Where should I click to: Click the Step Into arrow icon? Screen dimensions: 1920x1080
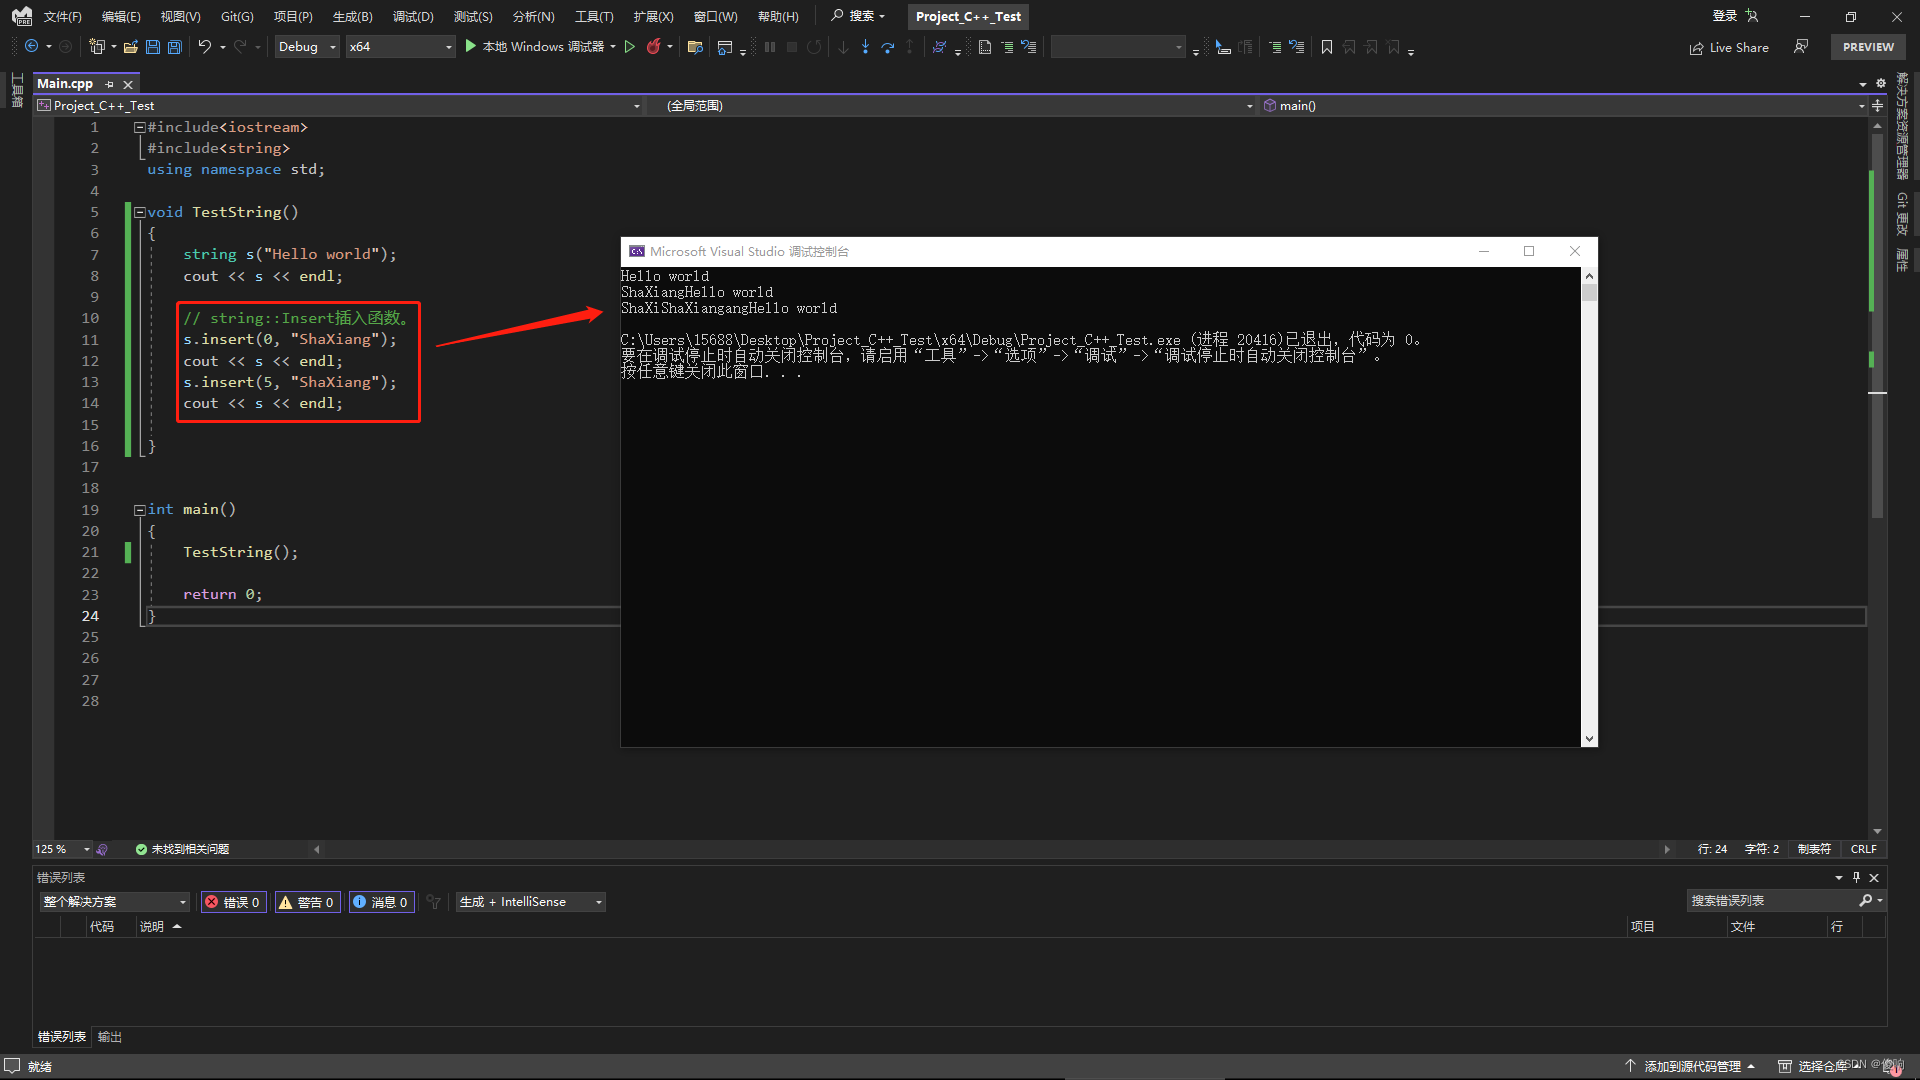[x=866, y=47]
